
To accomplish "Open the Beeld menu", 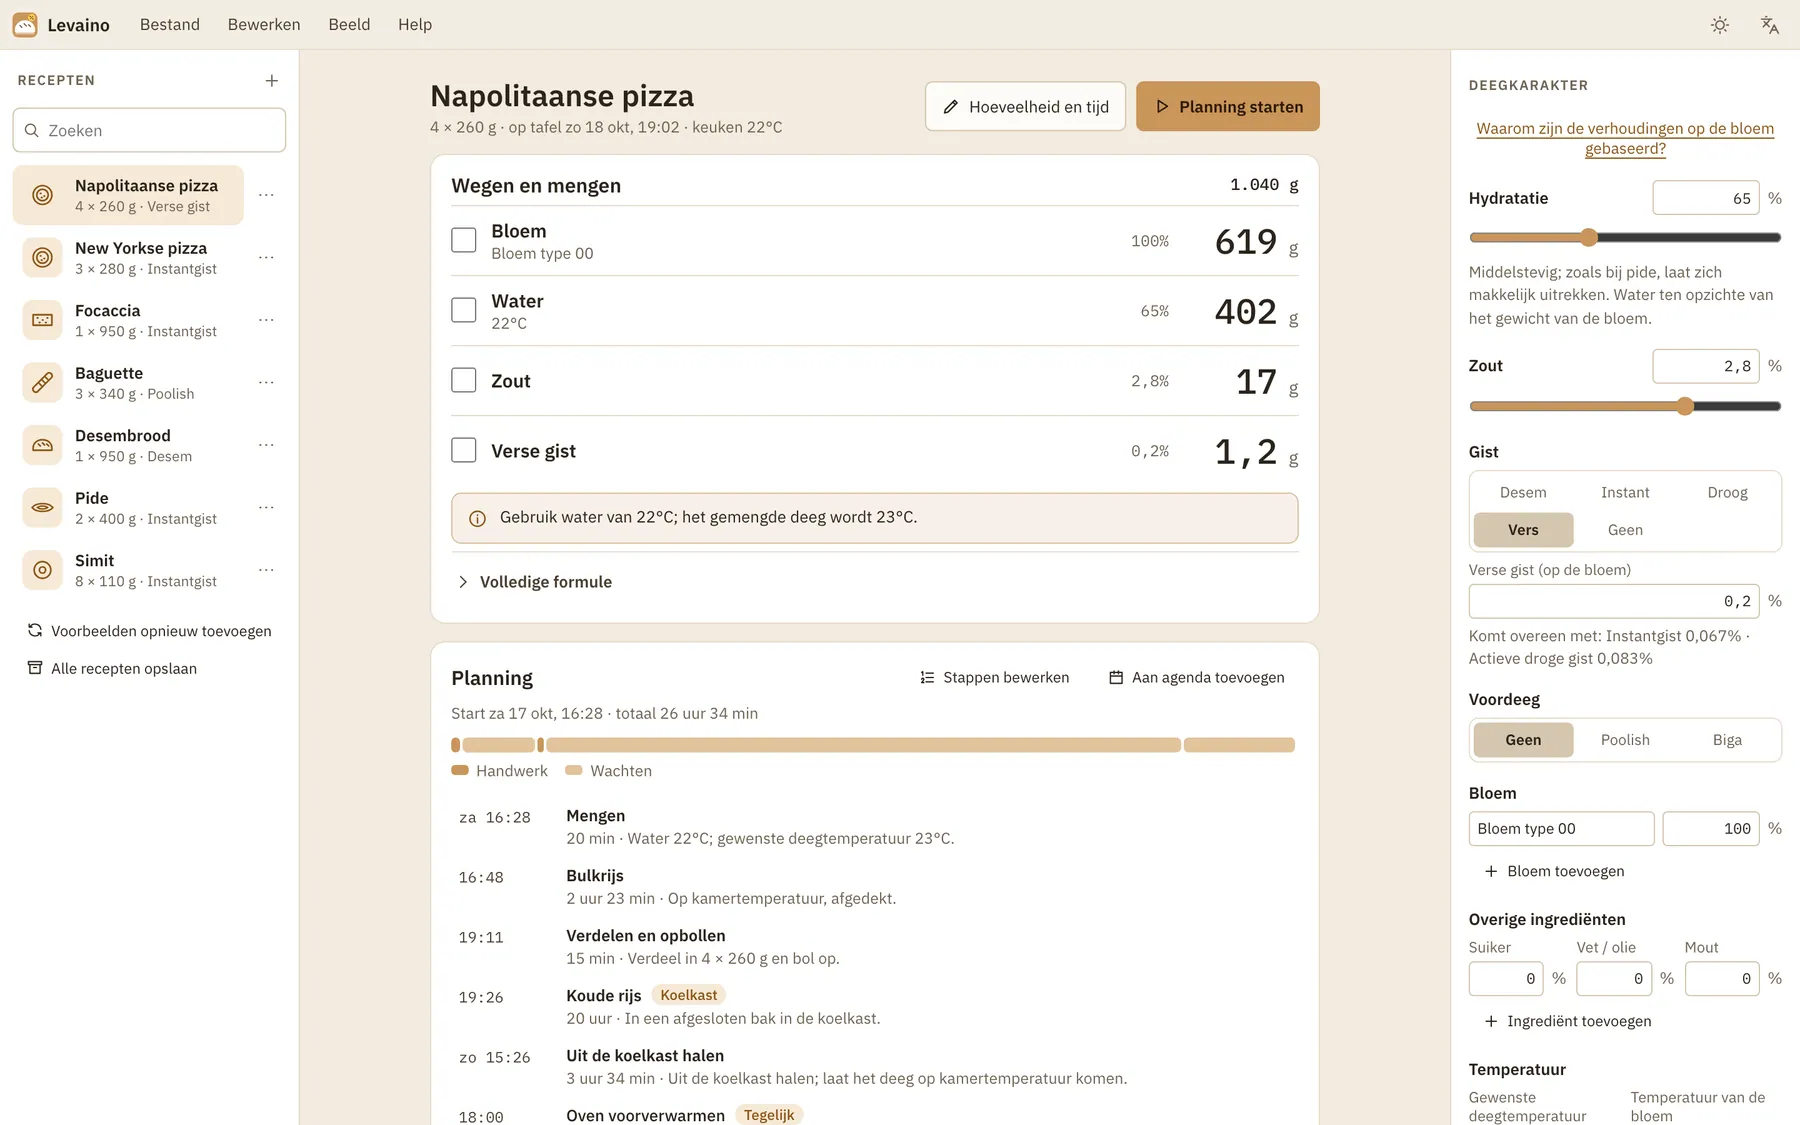I will pyautogui.click(x=349, y=25).
